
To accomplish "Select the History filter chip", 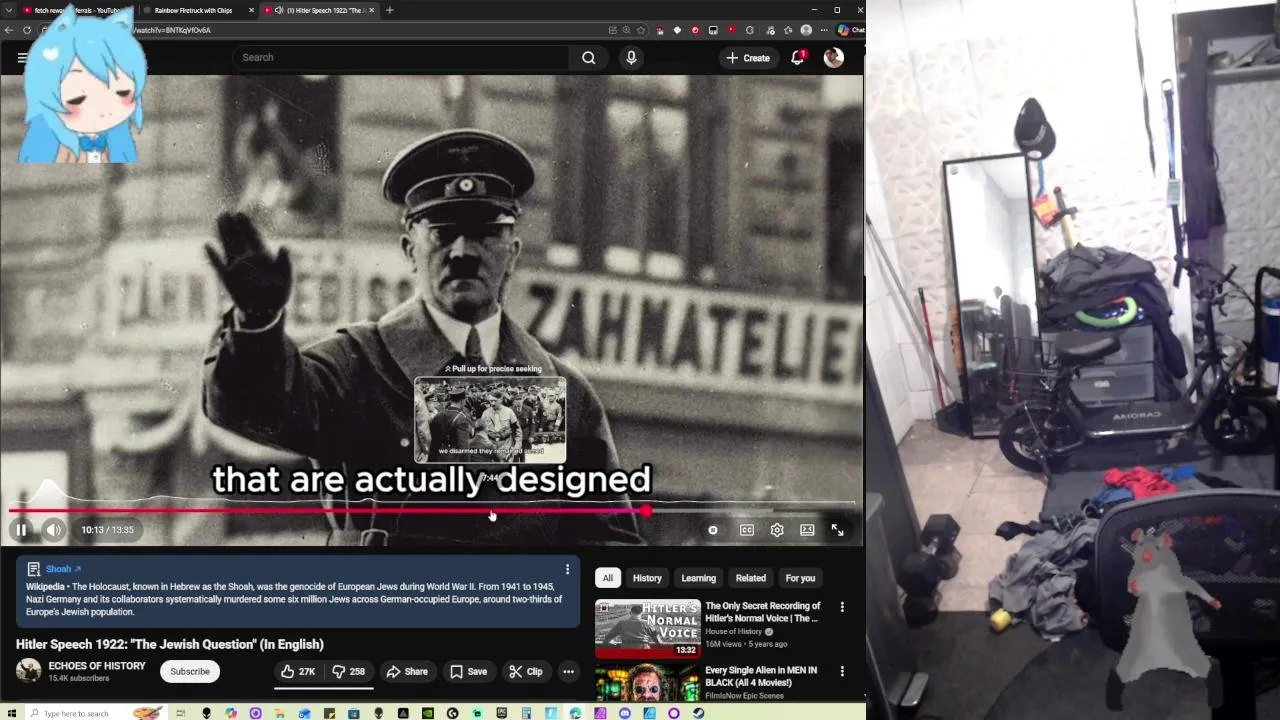I will pos(647,578).
